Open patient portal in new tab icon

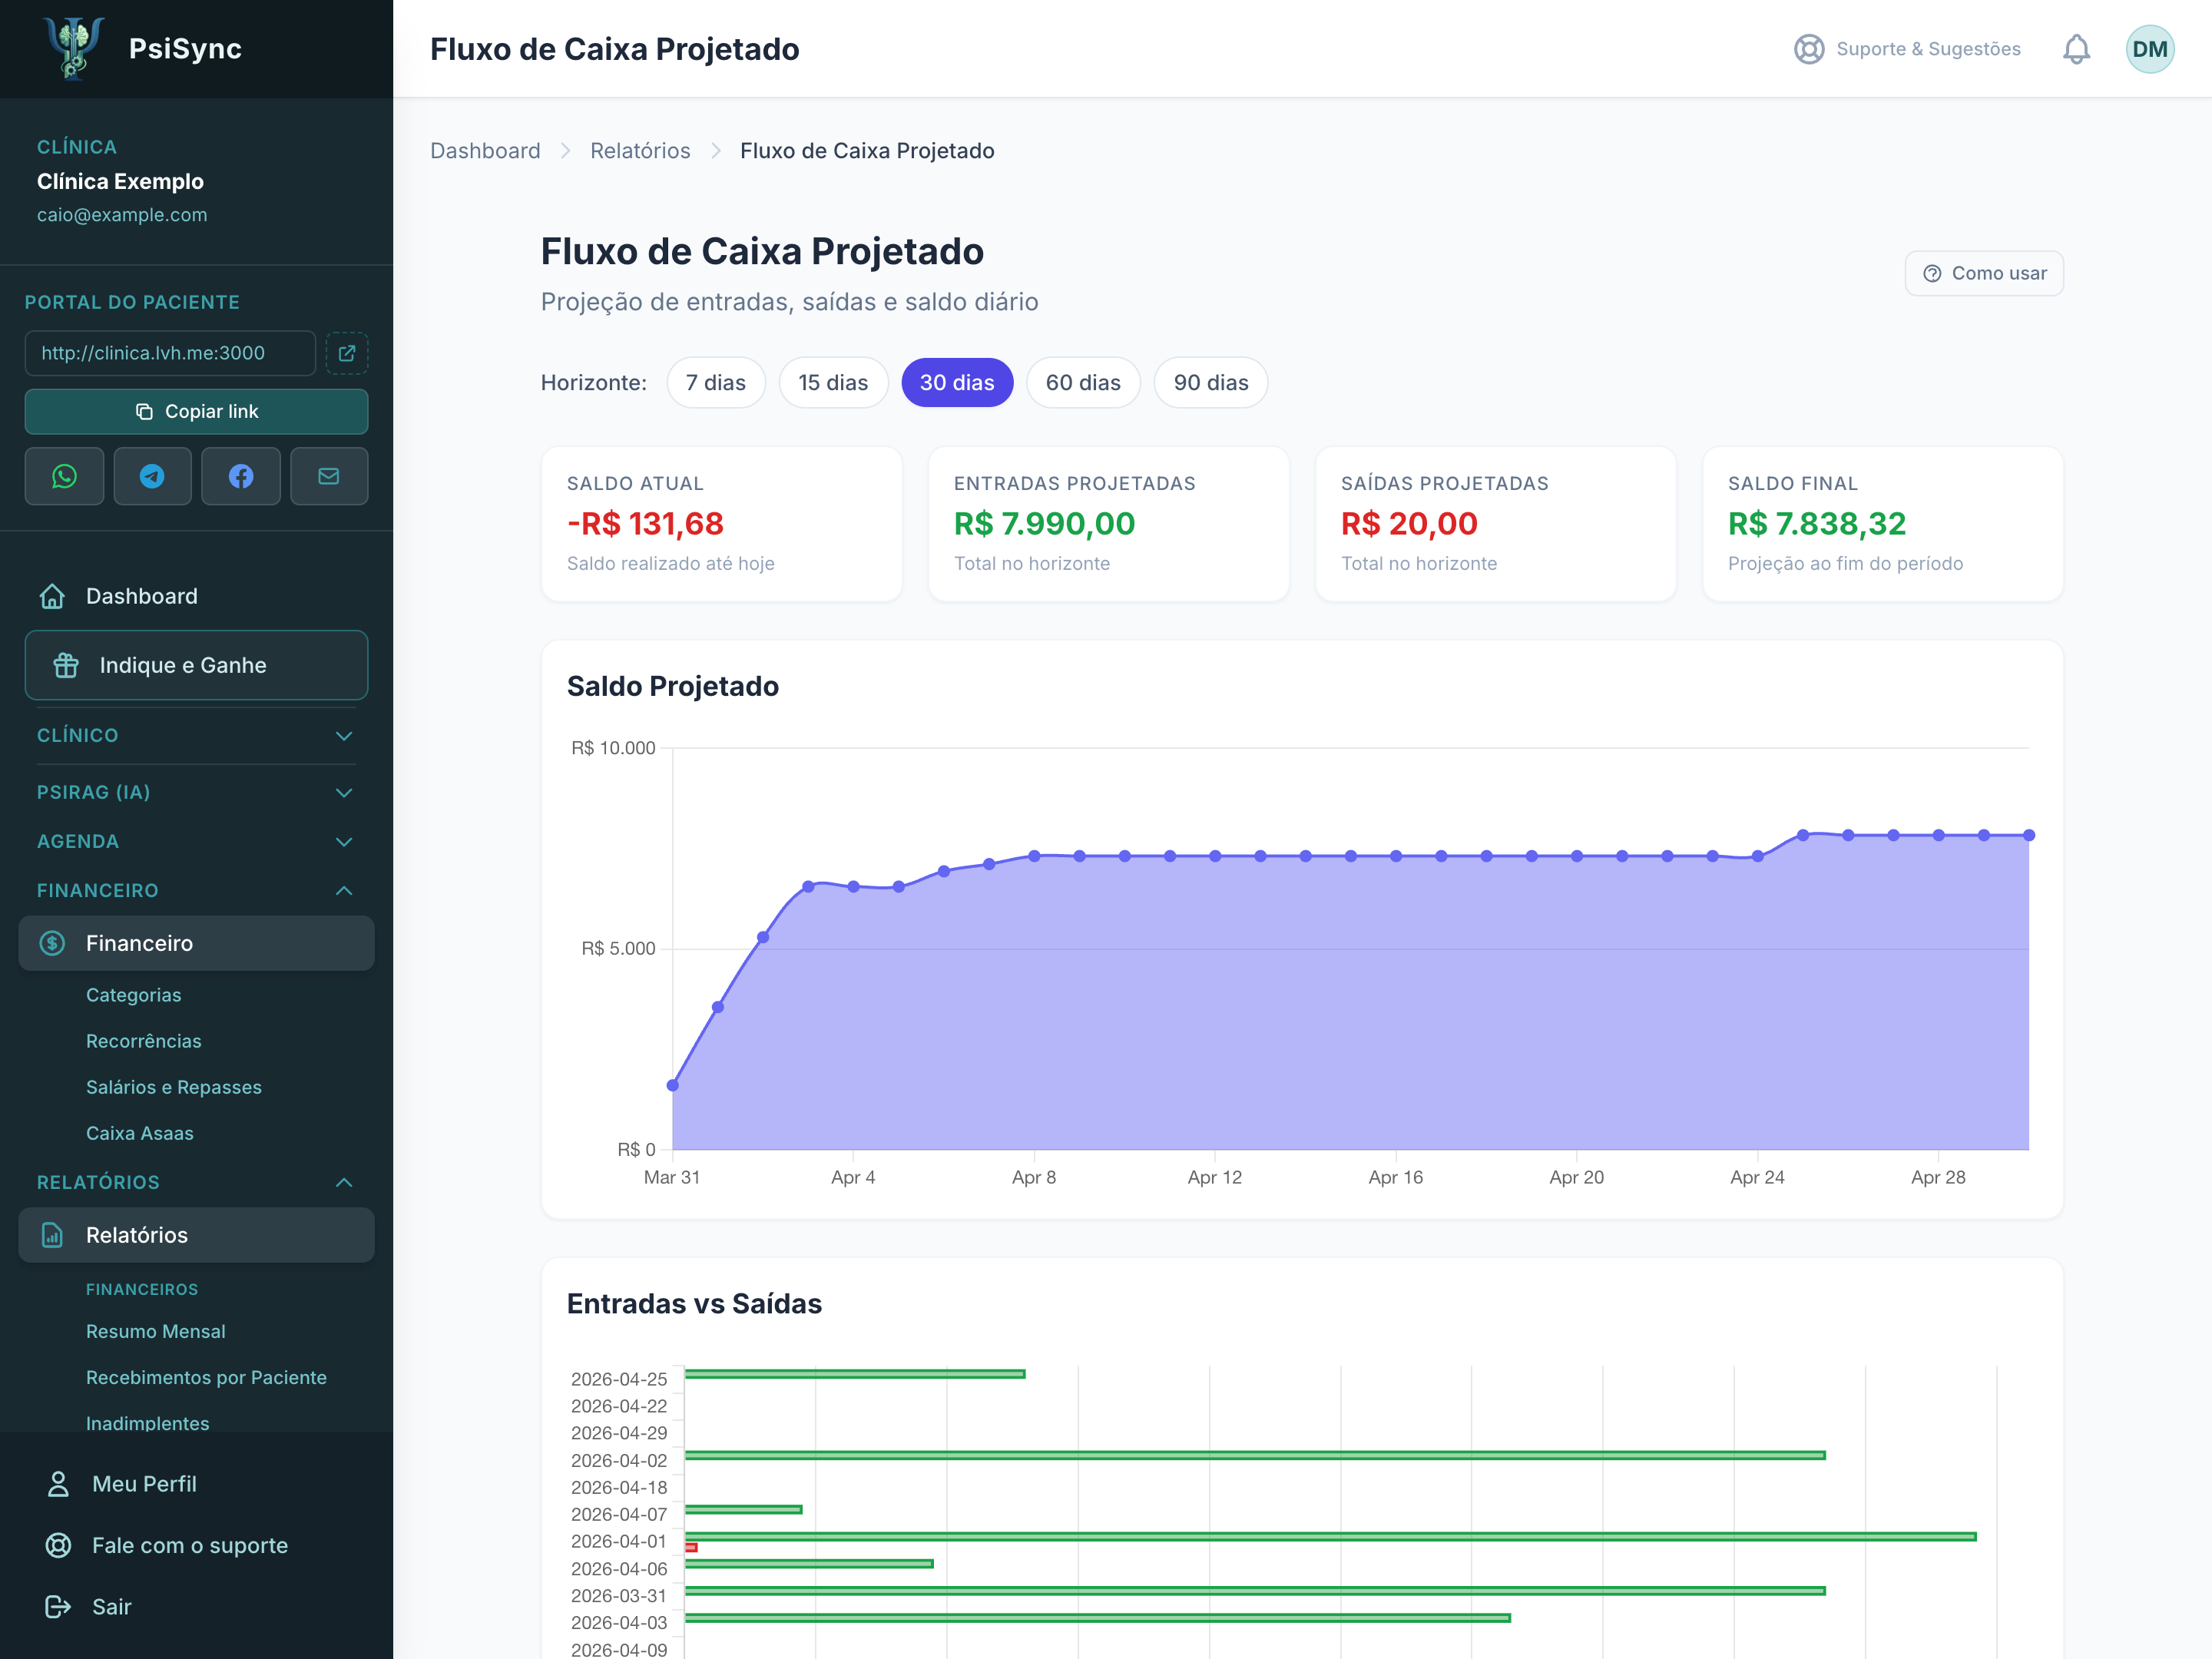coord(347,353)
